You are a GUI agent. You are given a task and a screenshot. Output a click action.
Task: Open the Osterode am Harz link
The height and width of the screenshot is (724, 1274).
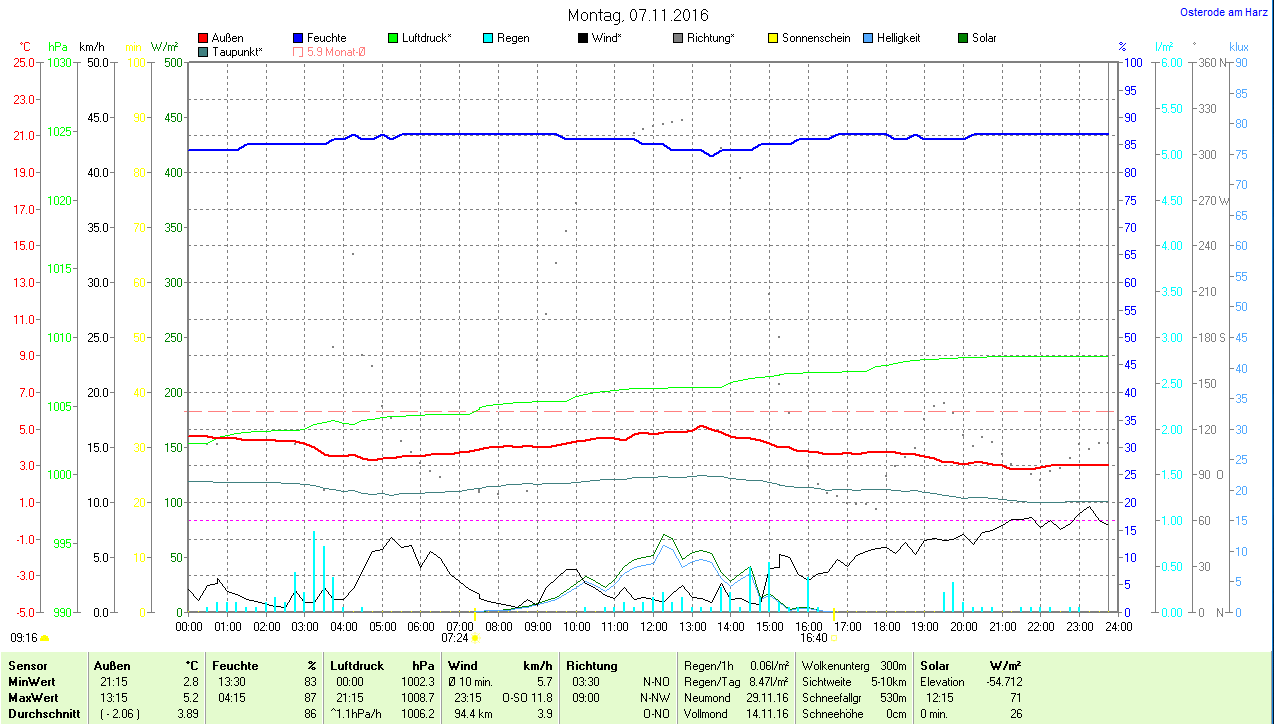pyautogui.click(x=1225, y=13)
